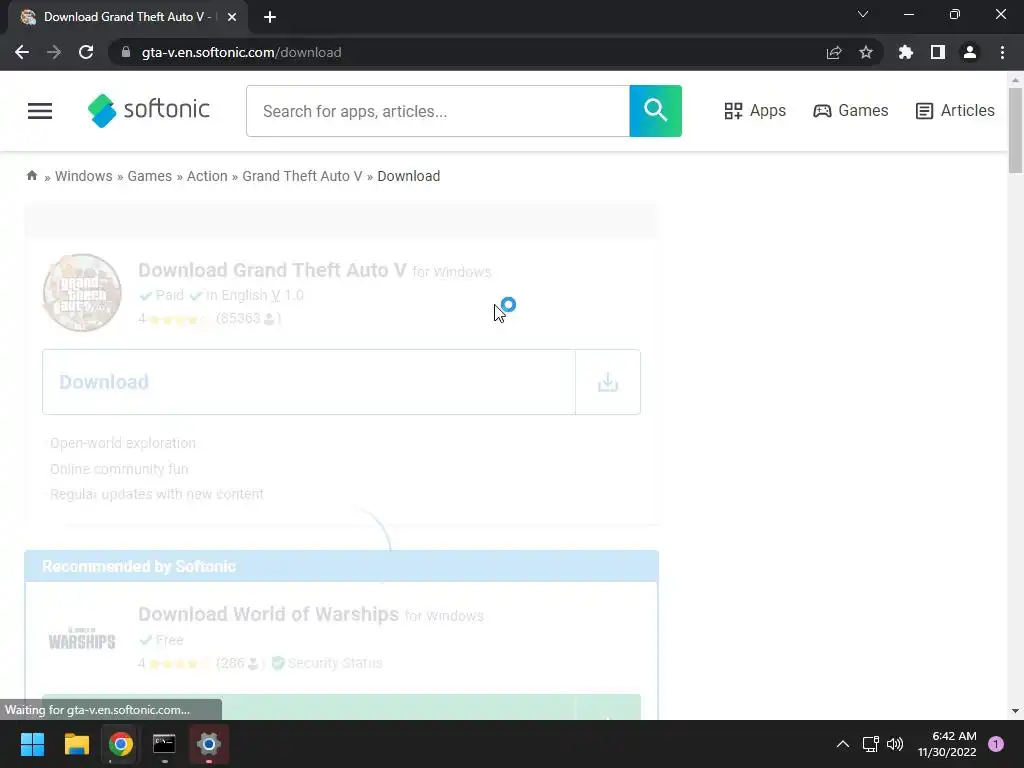The image size is (1024, 768).
Task: Open the volume tray icon
Action: 895,744
